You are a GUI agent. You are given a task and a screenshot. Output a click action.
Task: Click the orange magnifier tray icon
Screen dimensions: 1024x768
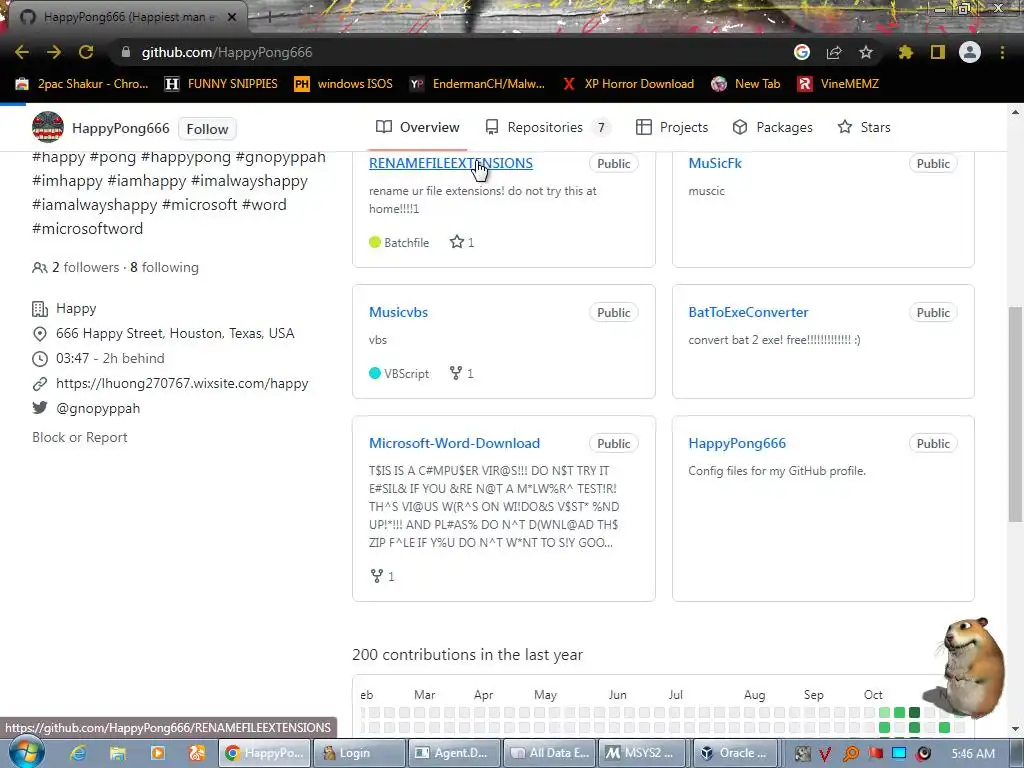coord(851,754)
